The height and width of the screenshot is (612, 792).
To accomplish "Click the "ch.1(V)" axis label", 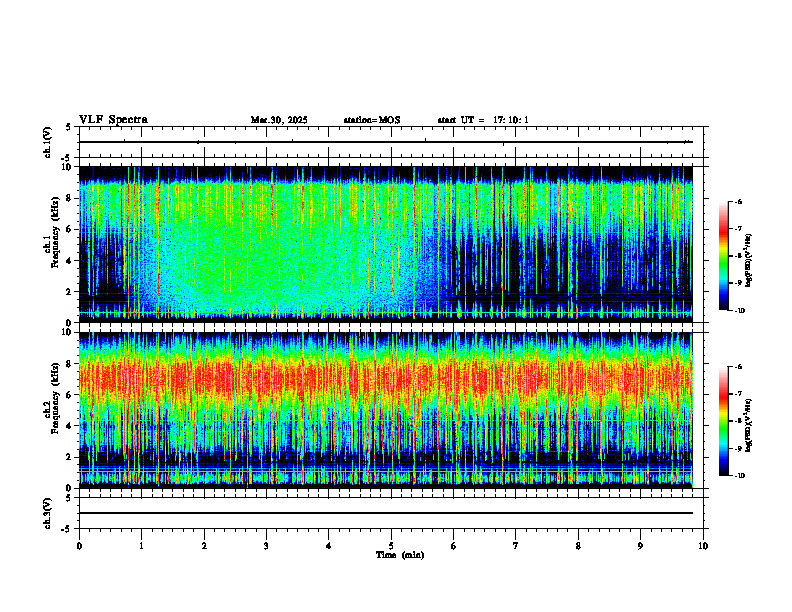I will (x=48, y=142).
